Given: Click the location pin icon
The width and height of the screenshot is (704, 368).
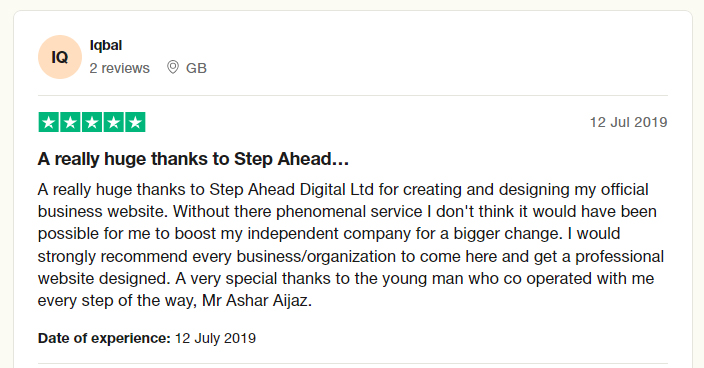Looking at the screenshot, I should pos(173,67).
